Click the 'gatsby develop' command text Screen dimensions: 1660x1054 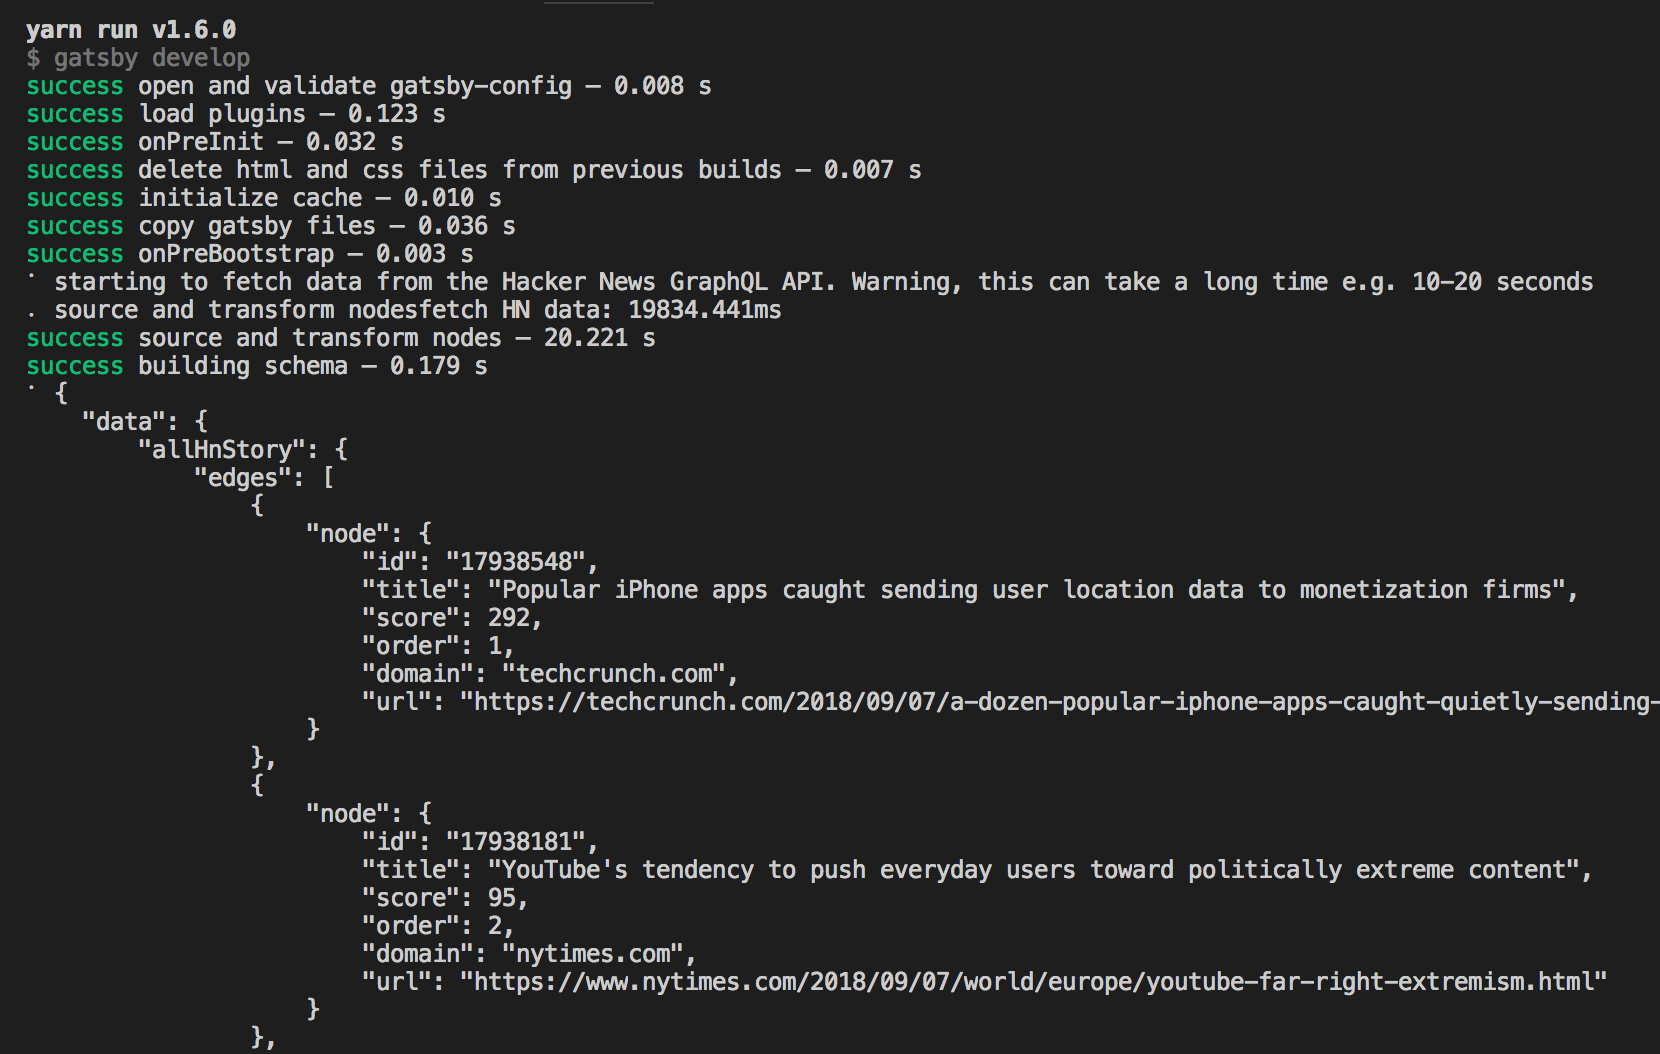pos(152,58)
